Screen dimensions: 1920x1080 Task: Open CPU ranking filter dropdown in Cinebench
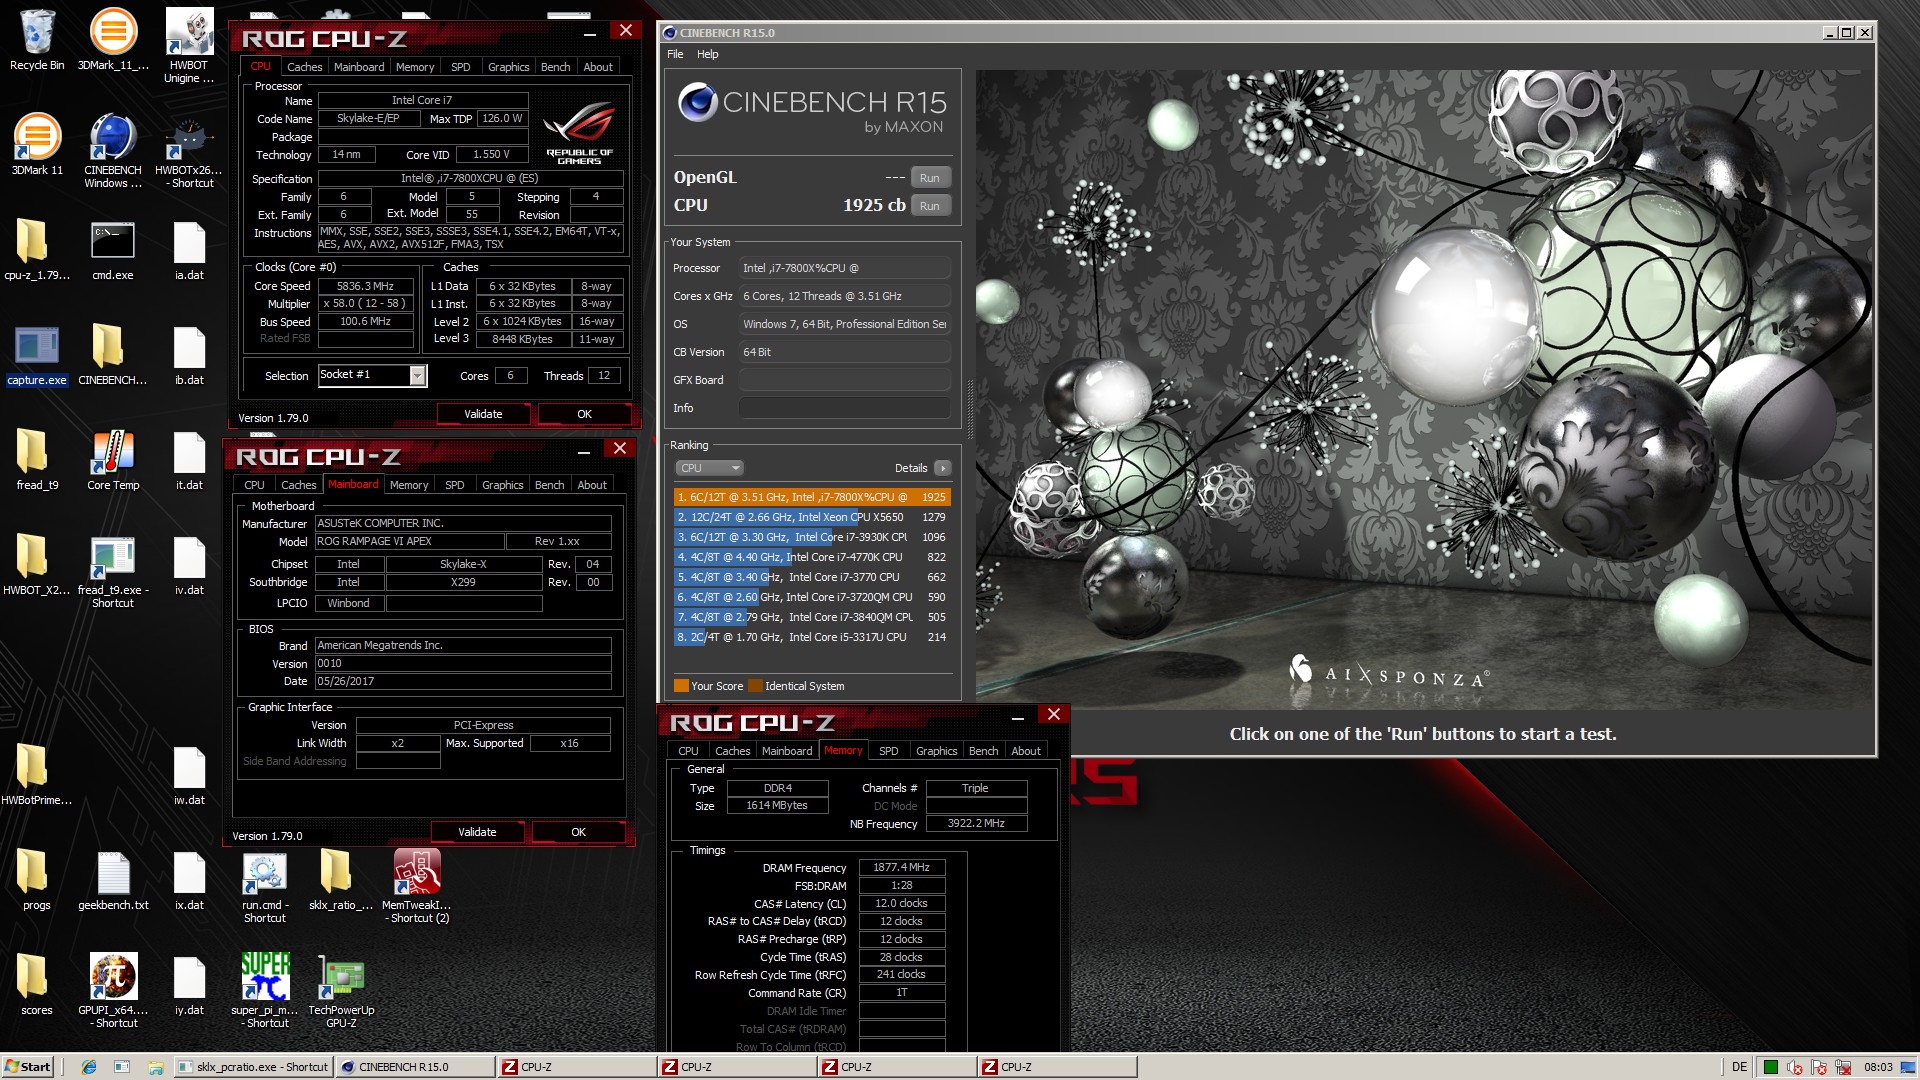tap(709, 468)
